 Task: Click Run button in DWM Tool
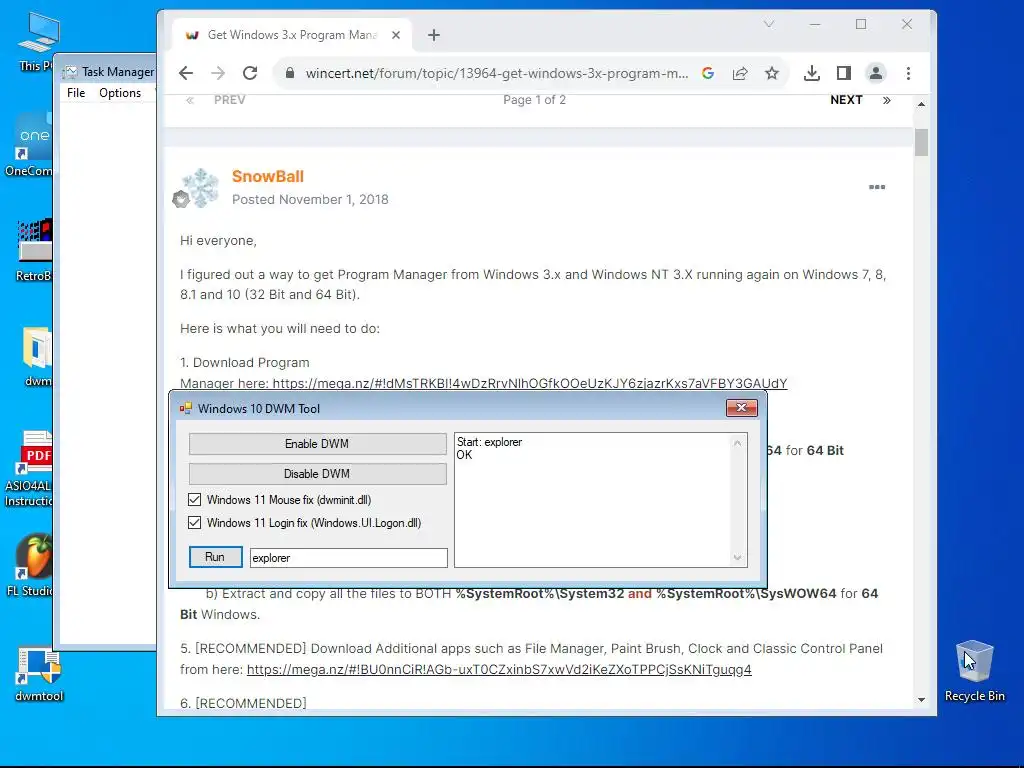click(x=216, y=557)
